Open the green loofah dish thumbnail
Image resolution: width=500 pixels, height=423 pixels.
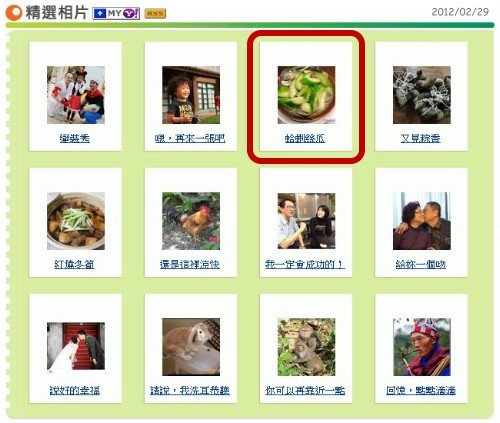tap(306, 95)
